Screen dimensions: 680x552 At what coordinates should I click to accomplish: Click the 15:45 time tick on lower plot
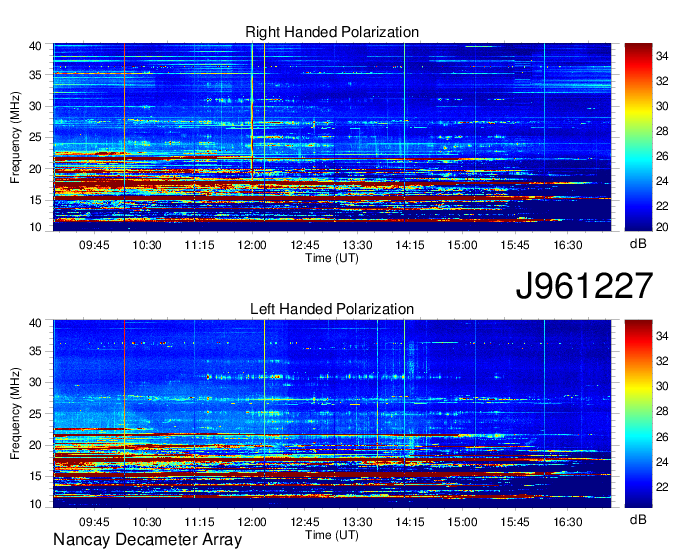(515, 522)
